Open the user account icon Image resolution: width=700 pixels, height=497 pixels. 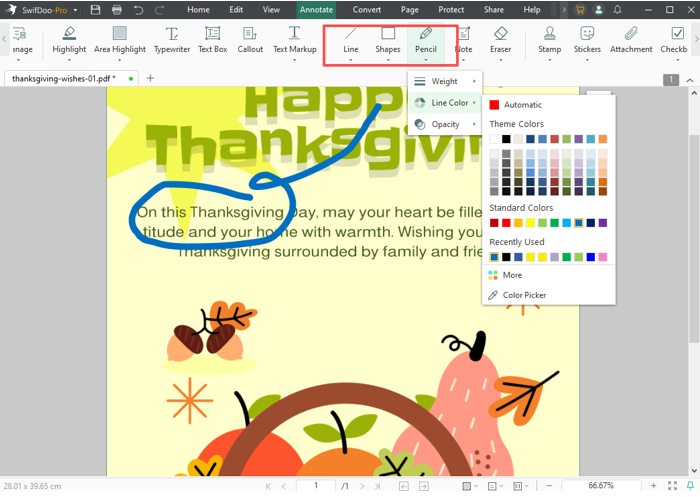tap(599, 9)
